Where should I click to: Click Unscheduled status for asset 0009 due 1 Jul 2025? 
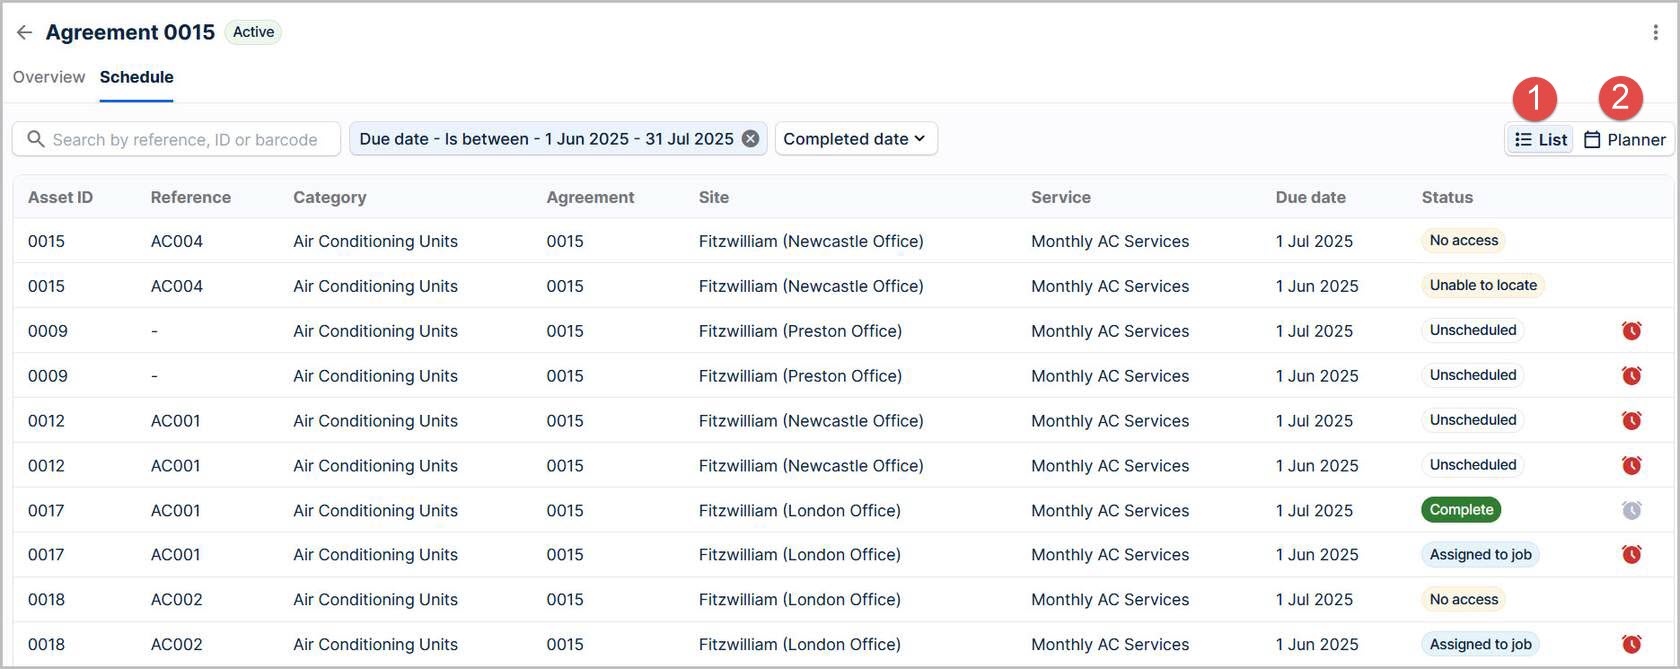tap(1473, 330)
